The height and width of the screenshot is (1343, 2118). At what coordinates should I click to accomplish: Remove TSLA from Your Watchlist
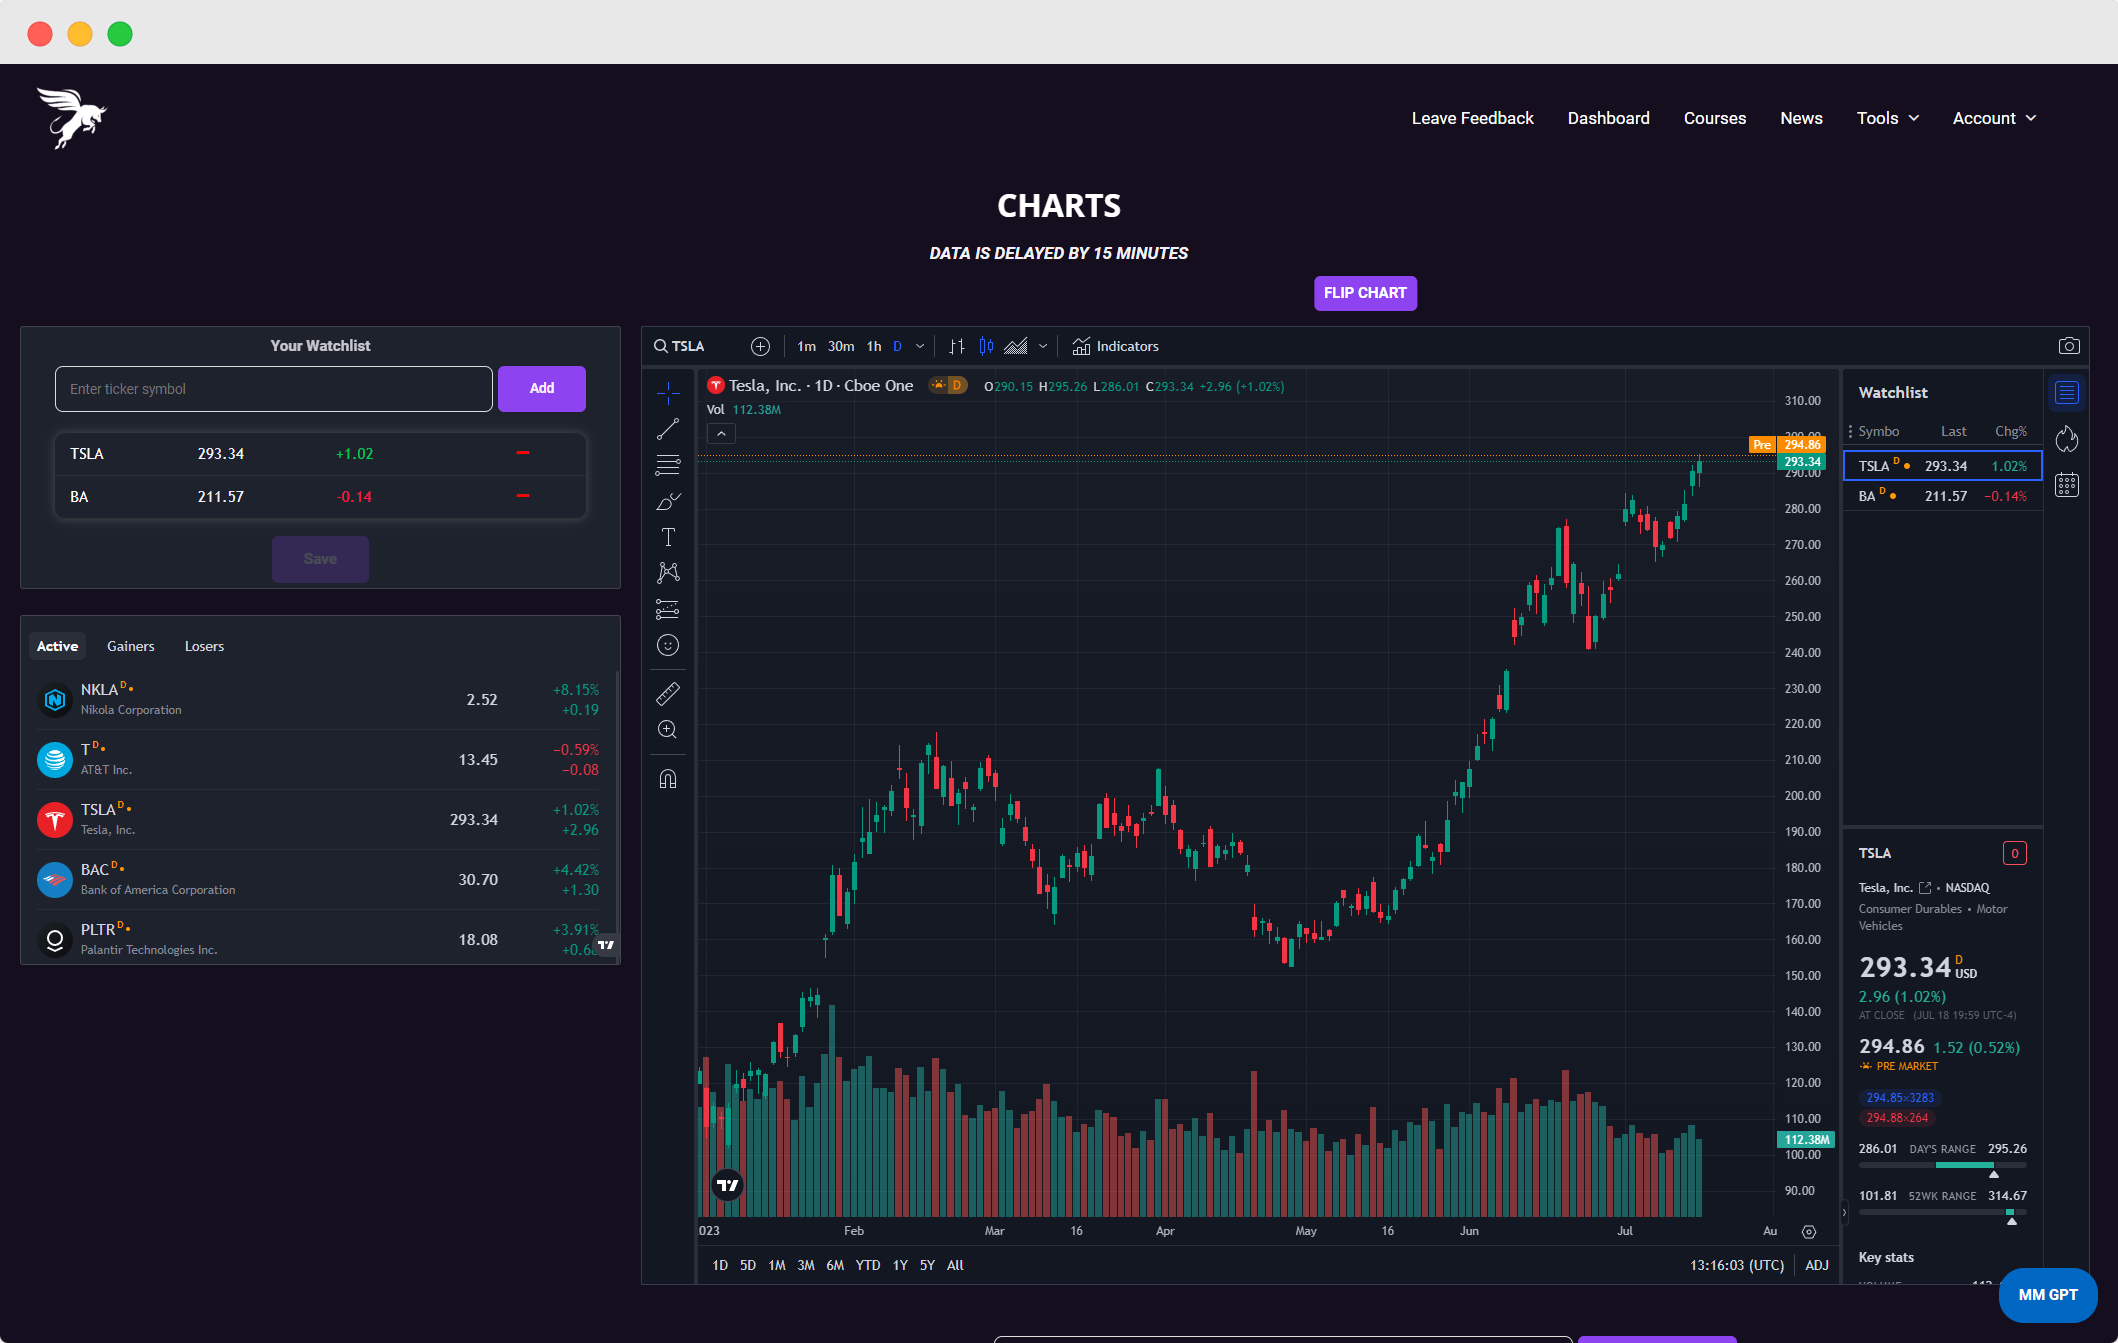(523, 453)
